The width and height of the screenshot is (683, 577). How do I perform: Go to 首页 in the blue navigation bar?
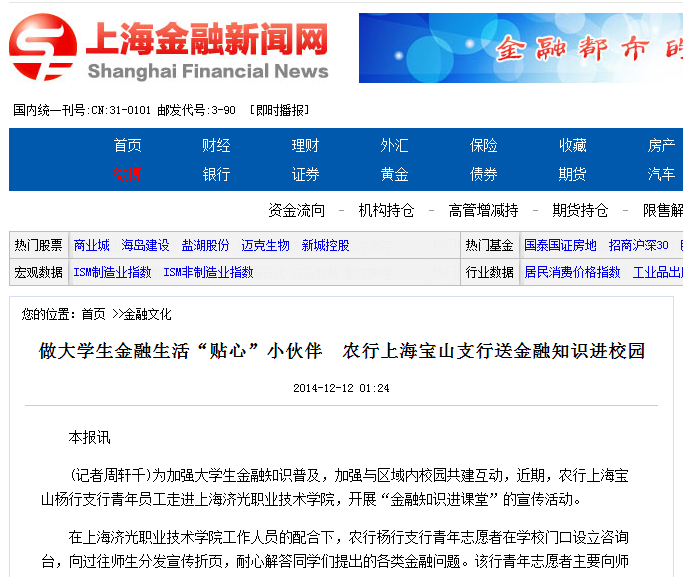click(127, 146)
